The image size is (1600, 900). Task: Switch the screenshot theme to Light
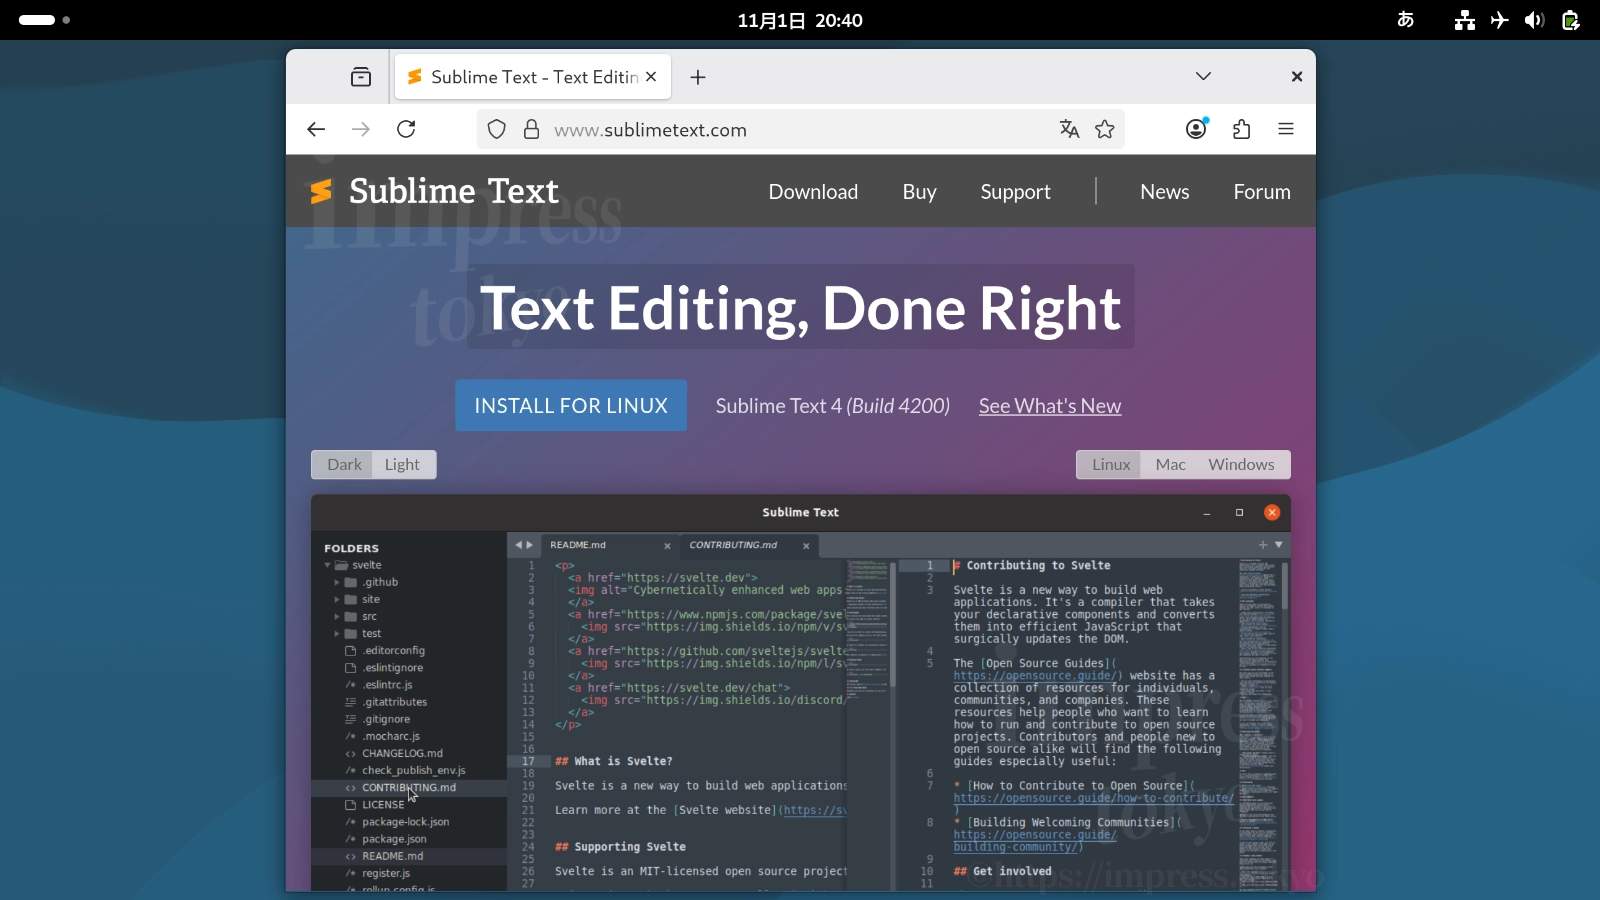pos(402,464)
